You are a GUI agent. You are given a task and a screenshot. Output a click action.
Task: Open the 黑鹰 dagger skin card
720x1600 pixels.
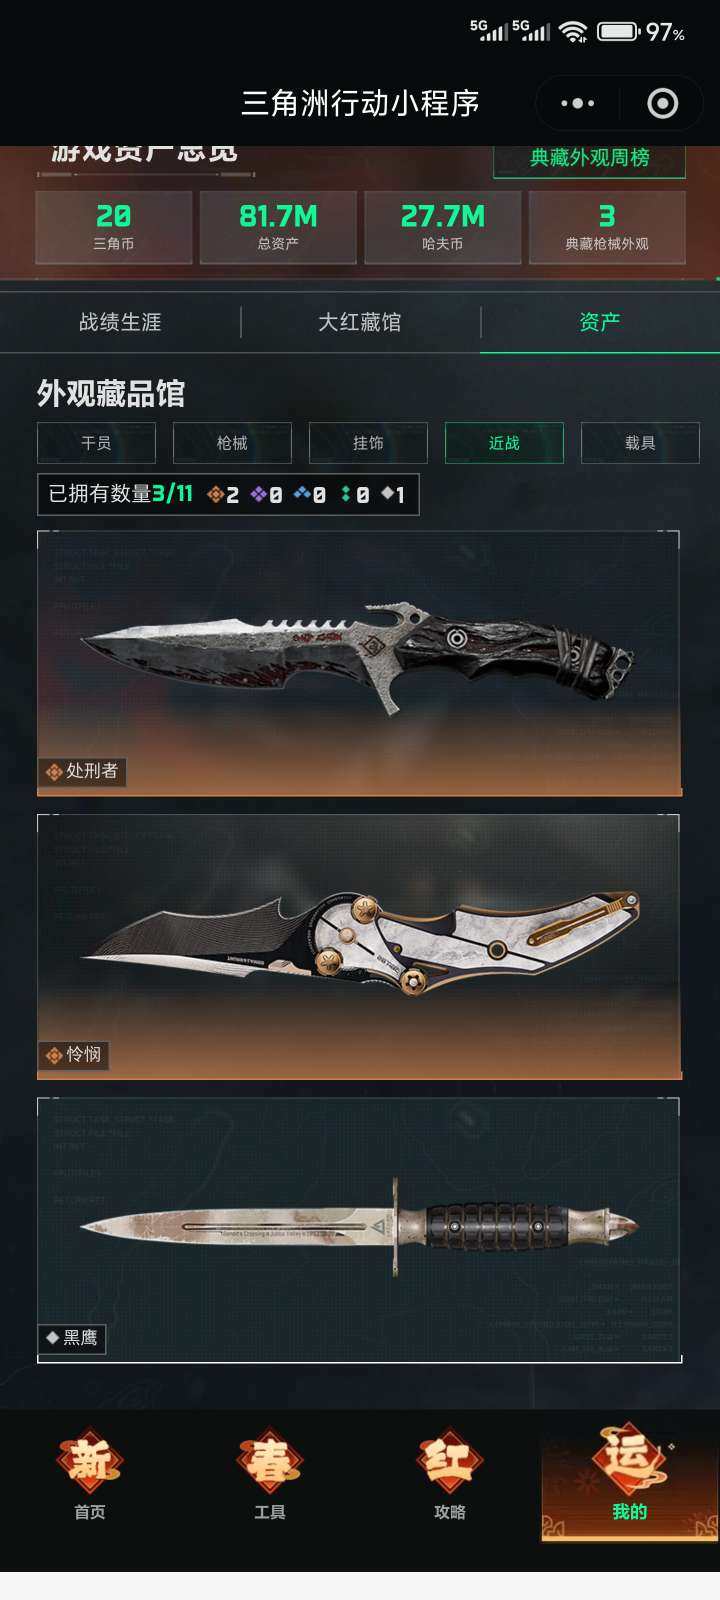click(x=359, y=1230)
